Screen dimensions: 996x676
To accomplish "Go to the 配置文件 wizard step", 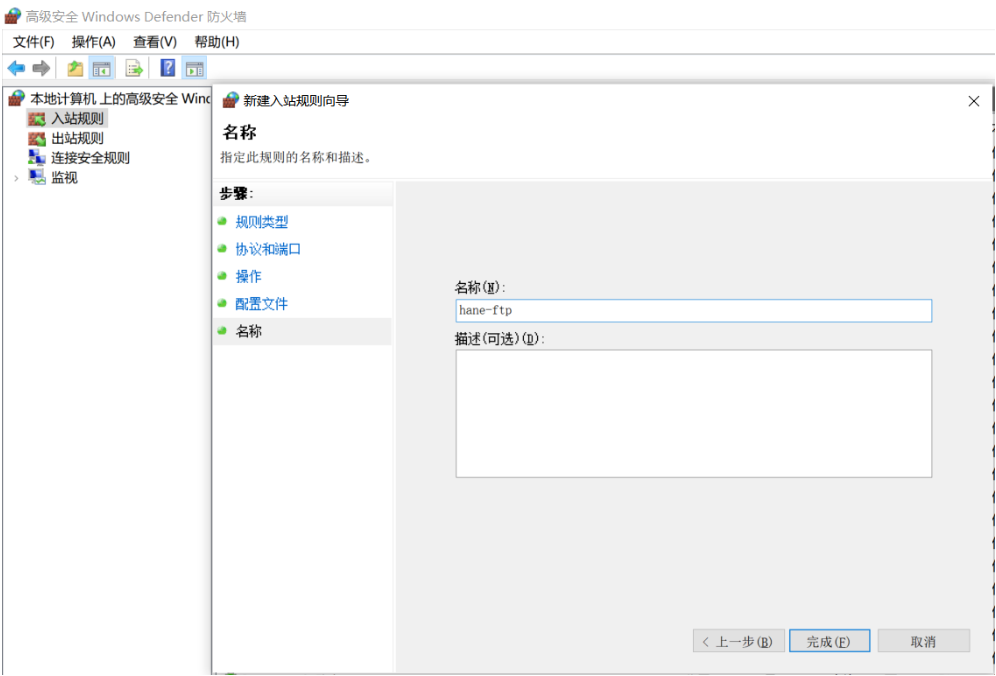I will coord(262,304).
